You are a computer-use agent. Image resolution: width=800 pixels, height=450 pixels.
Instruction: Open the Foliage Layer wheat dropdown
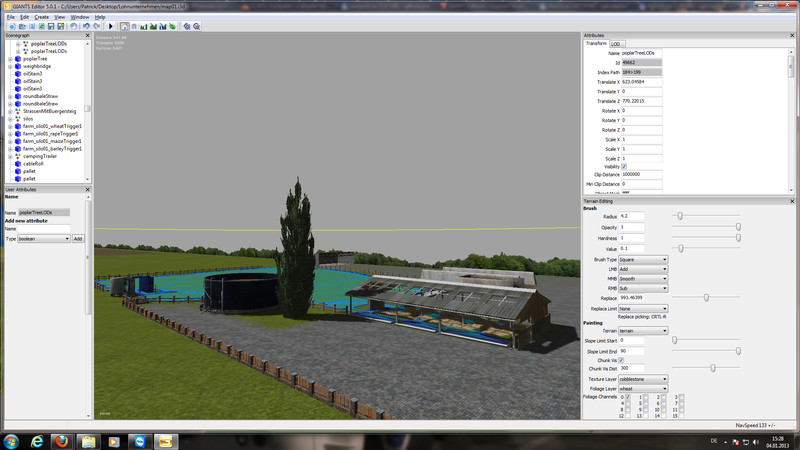tap(643, 389)
